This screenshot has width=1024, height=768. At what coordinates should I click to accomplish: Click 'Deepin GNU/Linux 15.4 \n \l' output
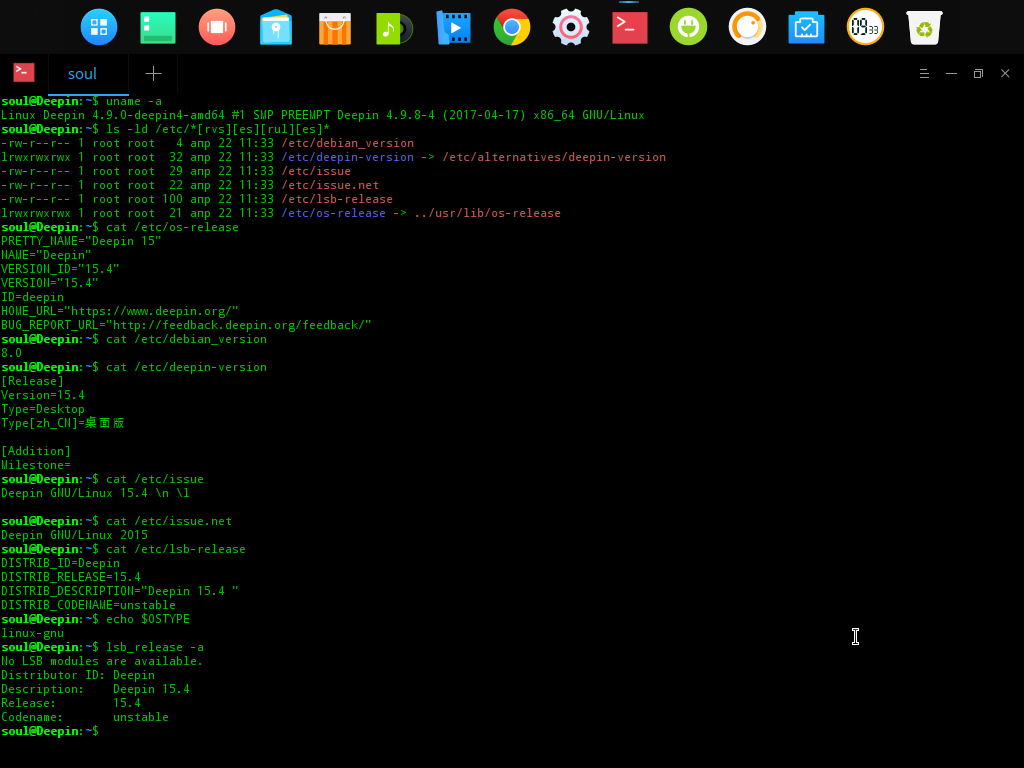click(x=95, y=493)
